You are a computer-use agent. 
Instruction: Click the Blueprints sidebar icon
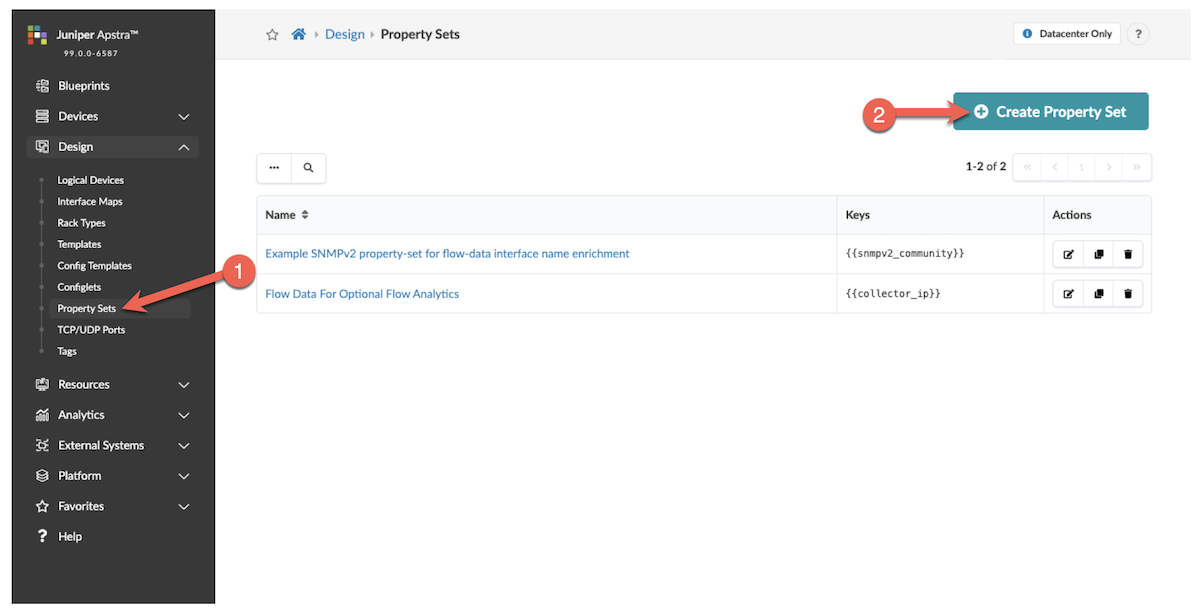[x=42, y=86]
